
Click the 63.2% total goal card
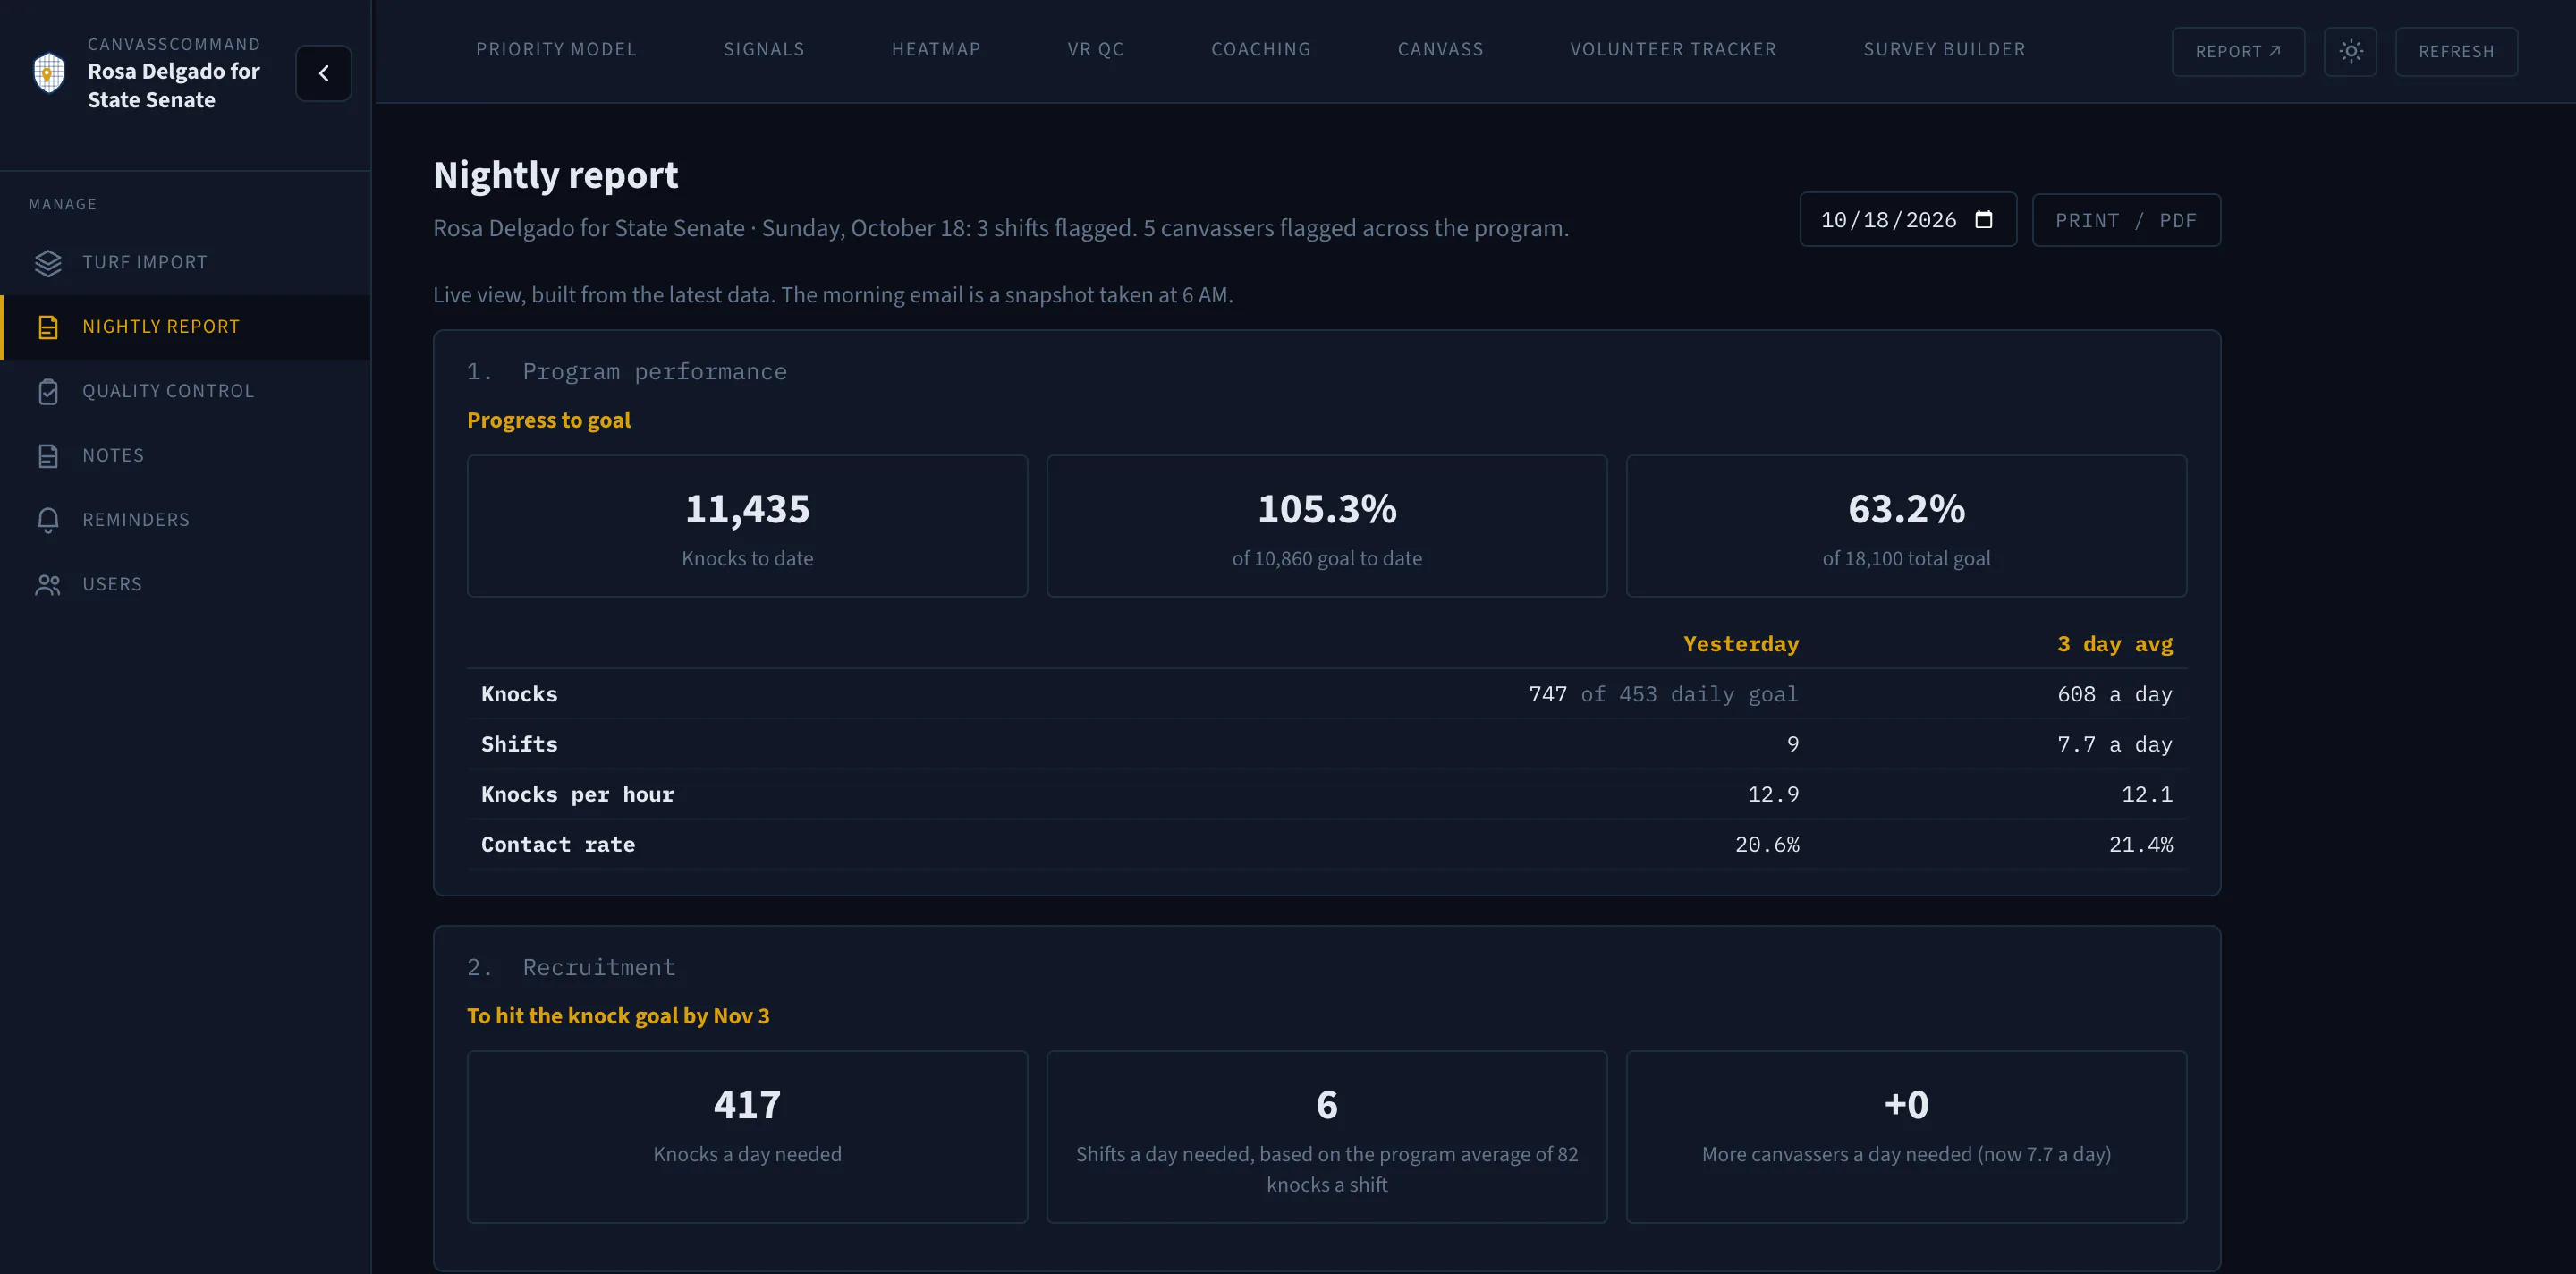tap(1906, 526)
